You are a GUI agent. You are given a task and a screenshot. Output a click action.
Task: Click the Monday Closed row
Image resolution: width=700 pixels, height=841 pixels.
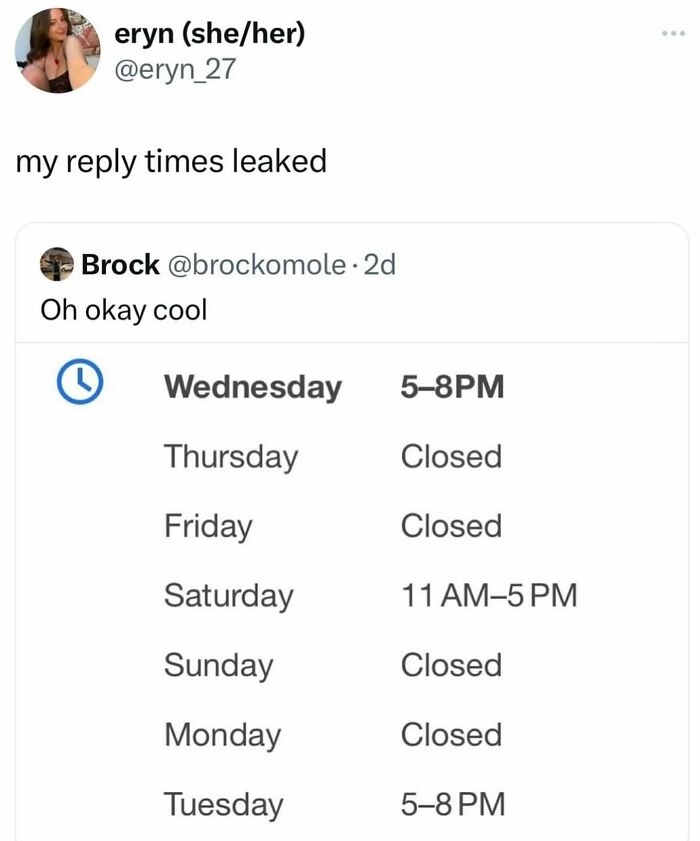coord(451,735)
